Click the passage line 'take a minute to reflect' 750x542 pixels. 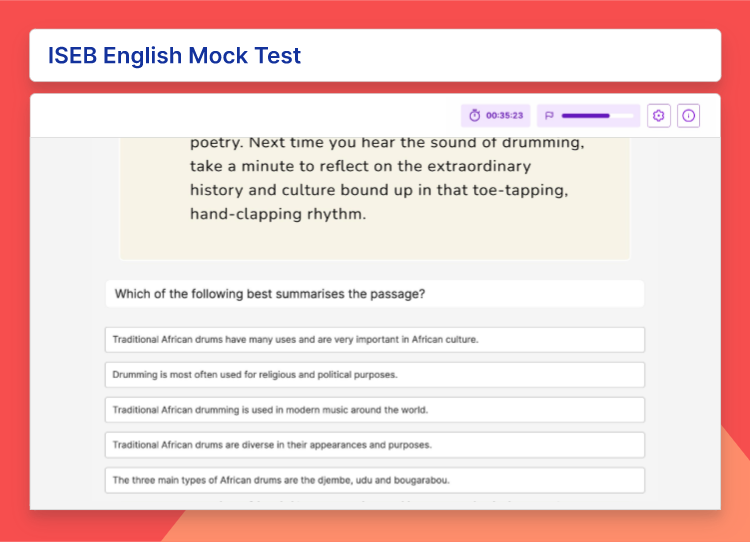pos(360,166)
